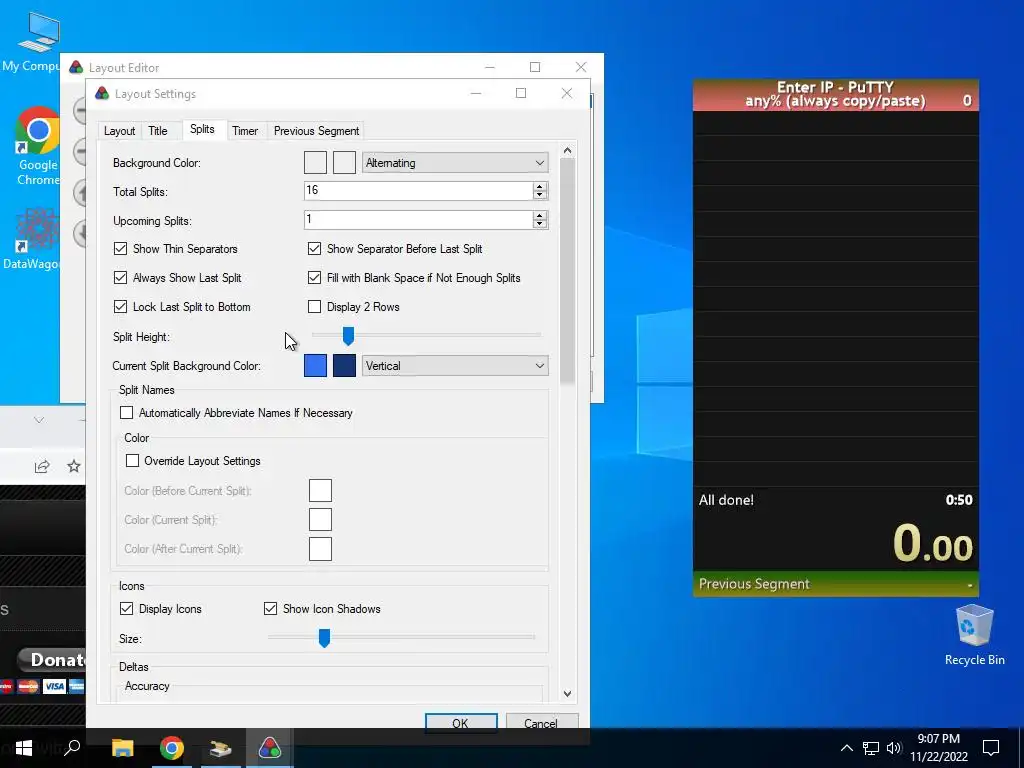Viewport: 1024px width, 768px height.
Task: Open the PuTTY taskbar icon
Action: (221, 748)
